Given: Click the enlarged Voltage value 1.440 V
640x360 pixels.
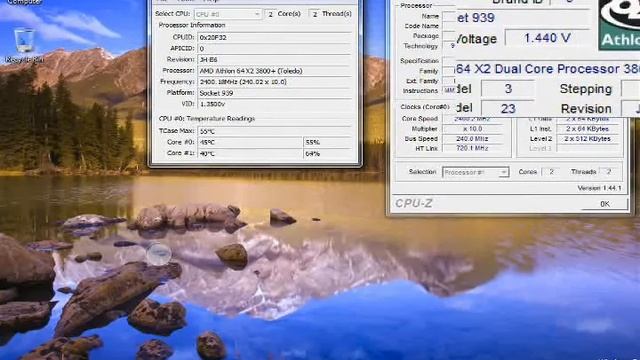Looking at the screenshot, I should 547,38.
